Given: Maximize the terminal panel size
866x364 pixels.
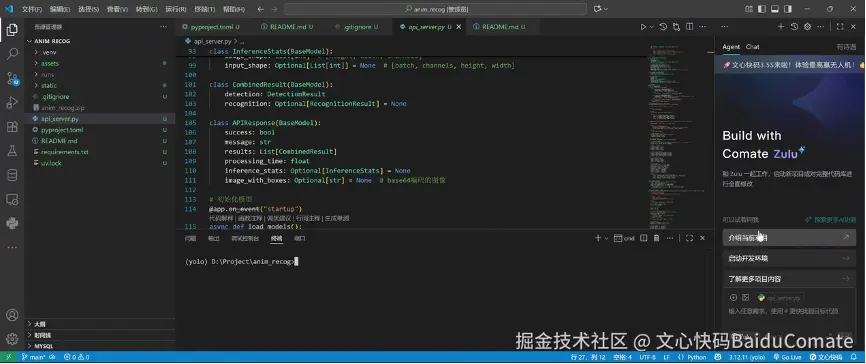Looking at the screenshot, I should click(x=689, y=238).
